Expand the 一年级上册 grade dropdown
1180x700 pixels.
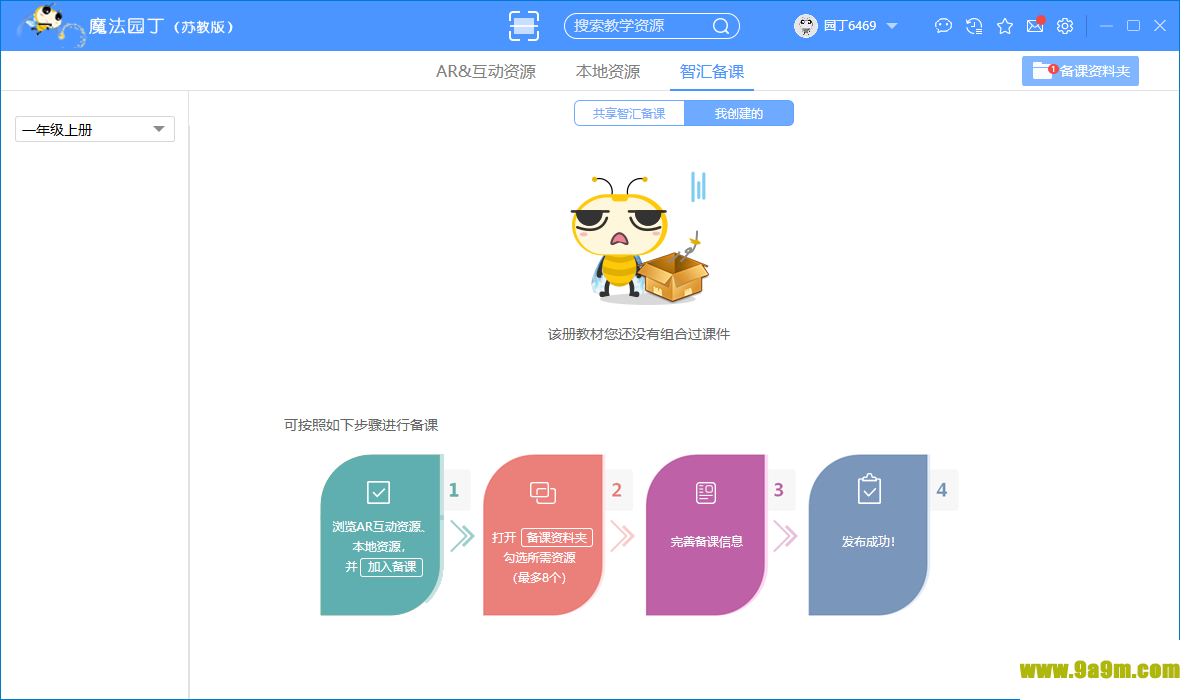click(x=95, y=129)
